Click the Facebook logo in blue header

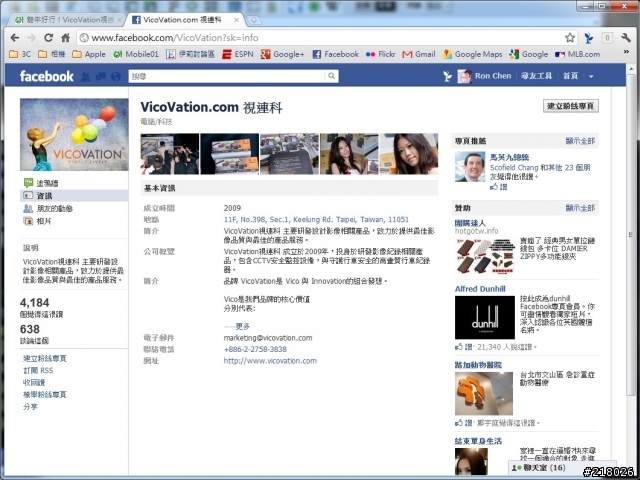47,76
